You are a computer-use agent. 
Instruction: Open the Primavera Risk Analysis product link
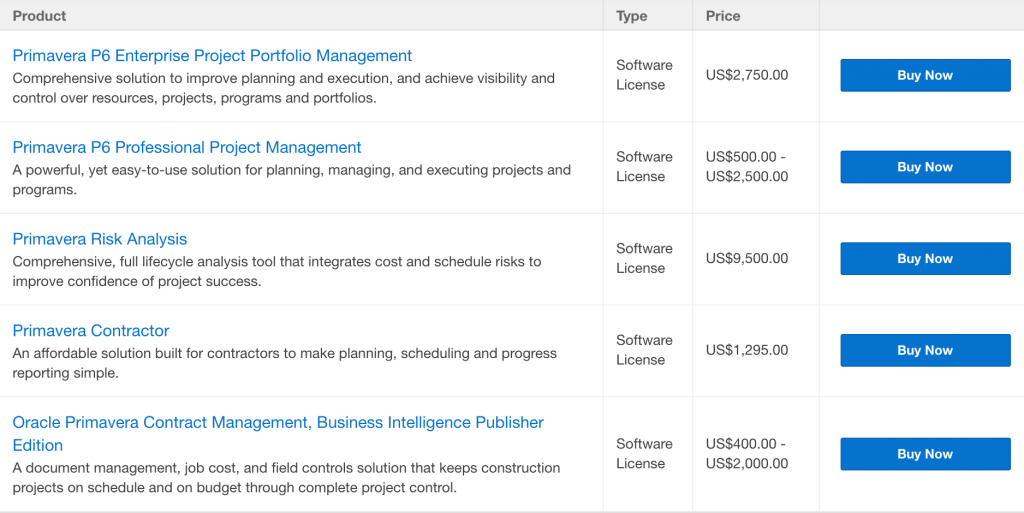(x=100, y=239)
